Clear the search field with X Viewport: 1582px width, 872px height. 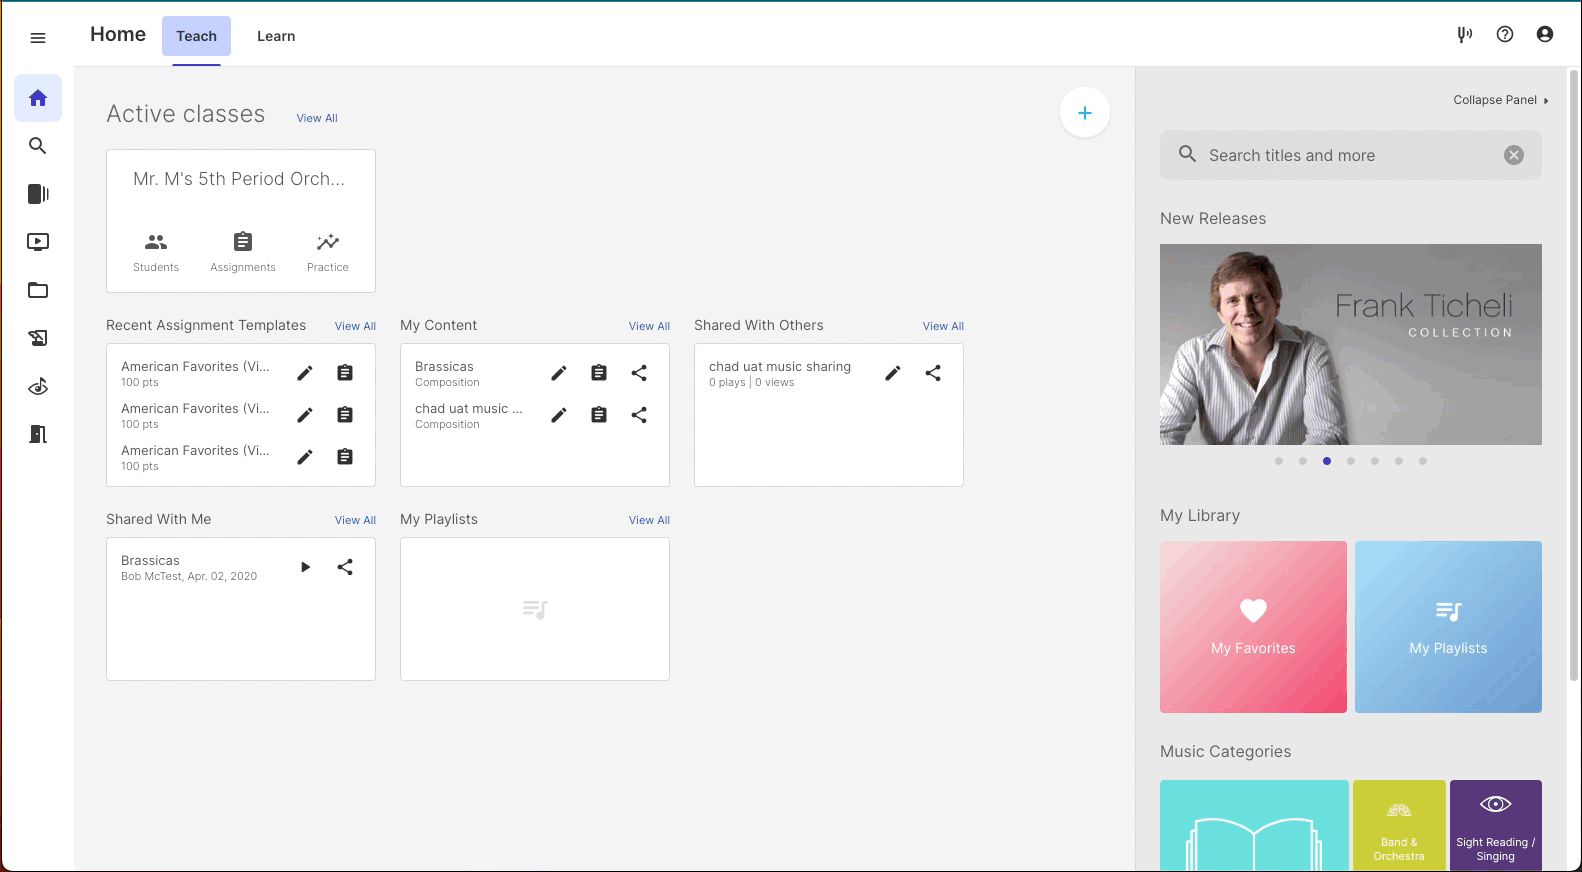(x=1514, y=155)
